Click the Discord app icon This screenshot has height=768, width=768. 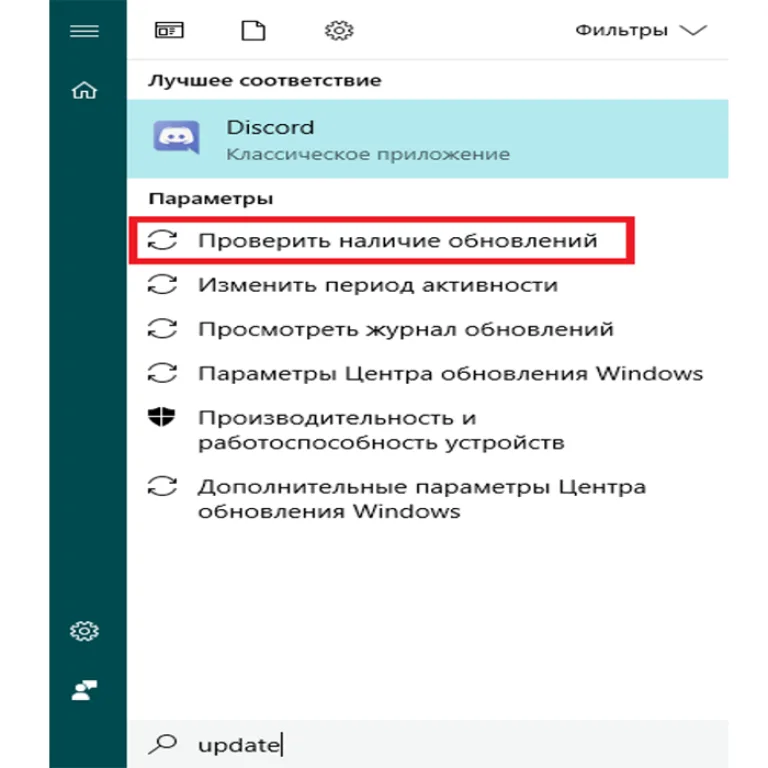pos(176,137)
